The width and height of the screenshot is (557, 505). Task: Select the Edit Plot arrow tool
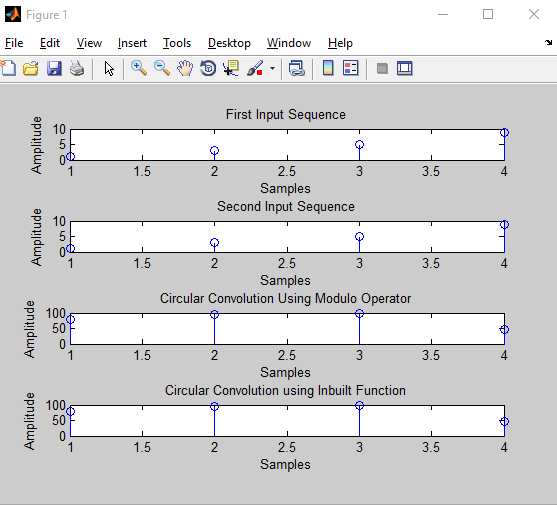click(x=109, y=68)
